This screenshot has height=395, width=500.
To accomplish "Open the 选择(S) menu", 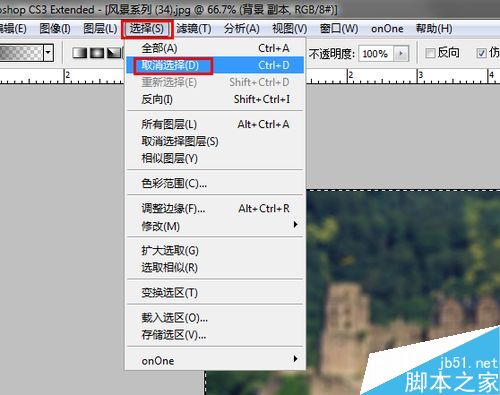I will pos(147,29).
